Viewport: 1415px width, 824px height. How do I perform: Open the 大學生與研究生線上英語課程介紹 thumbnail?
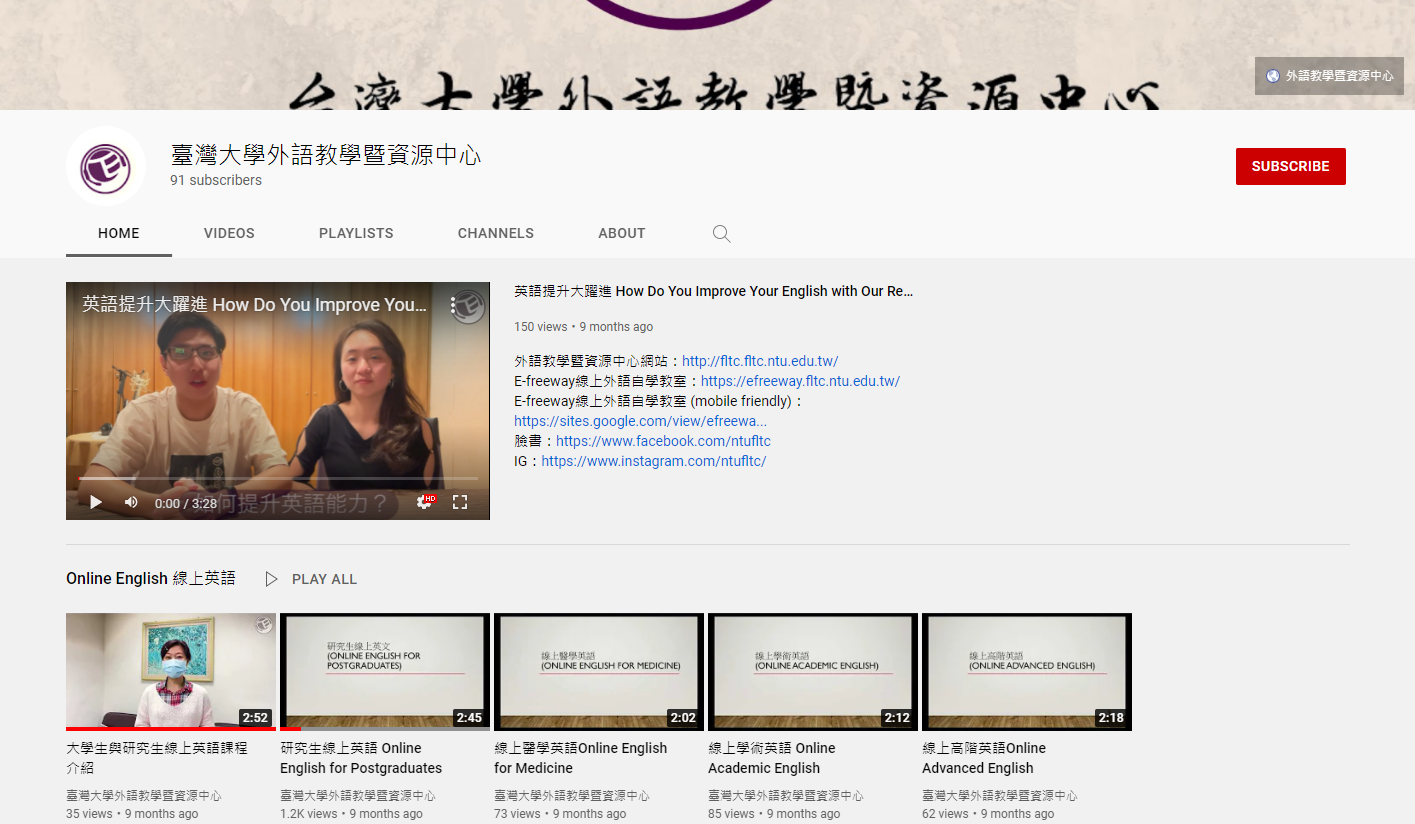tap(171, 672)
